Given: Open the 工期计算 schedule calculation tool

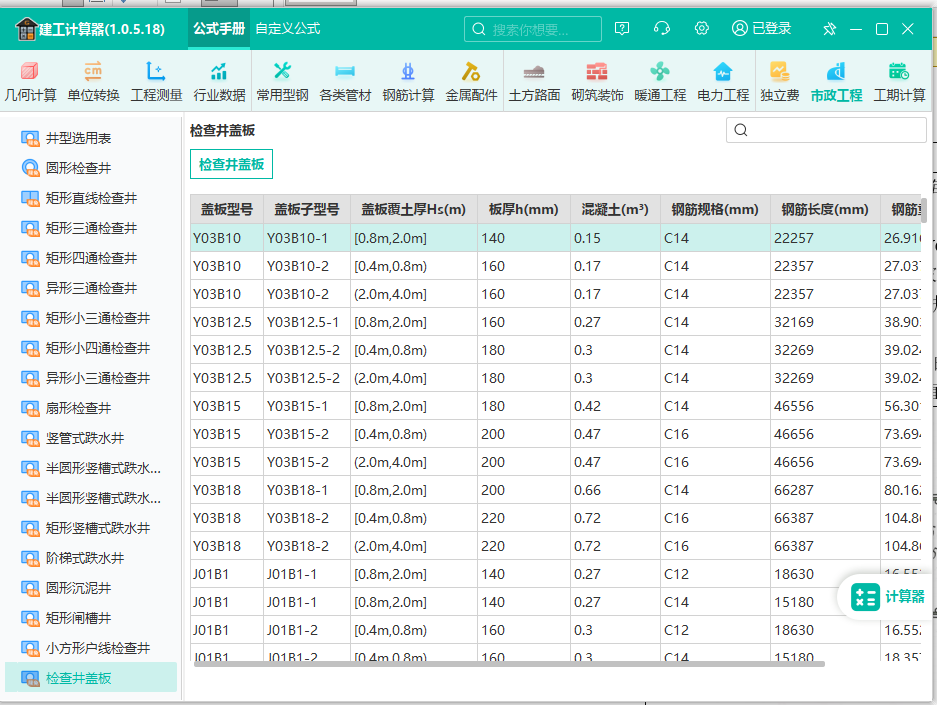Looking at the screenshot, I should (899, 82).
